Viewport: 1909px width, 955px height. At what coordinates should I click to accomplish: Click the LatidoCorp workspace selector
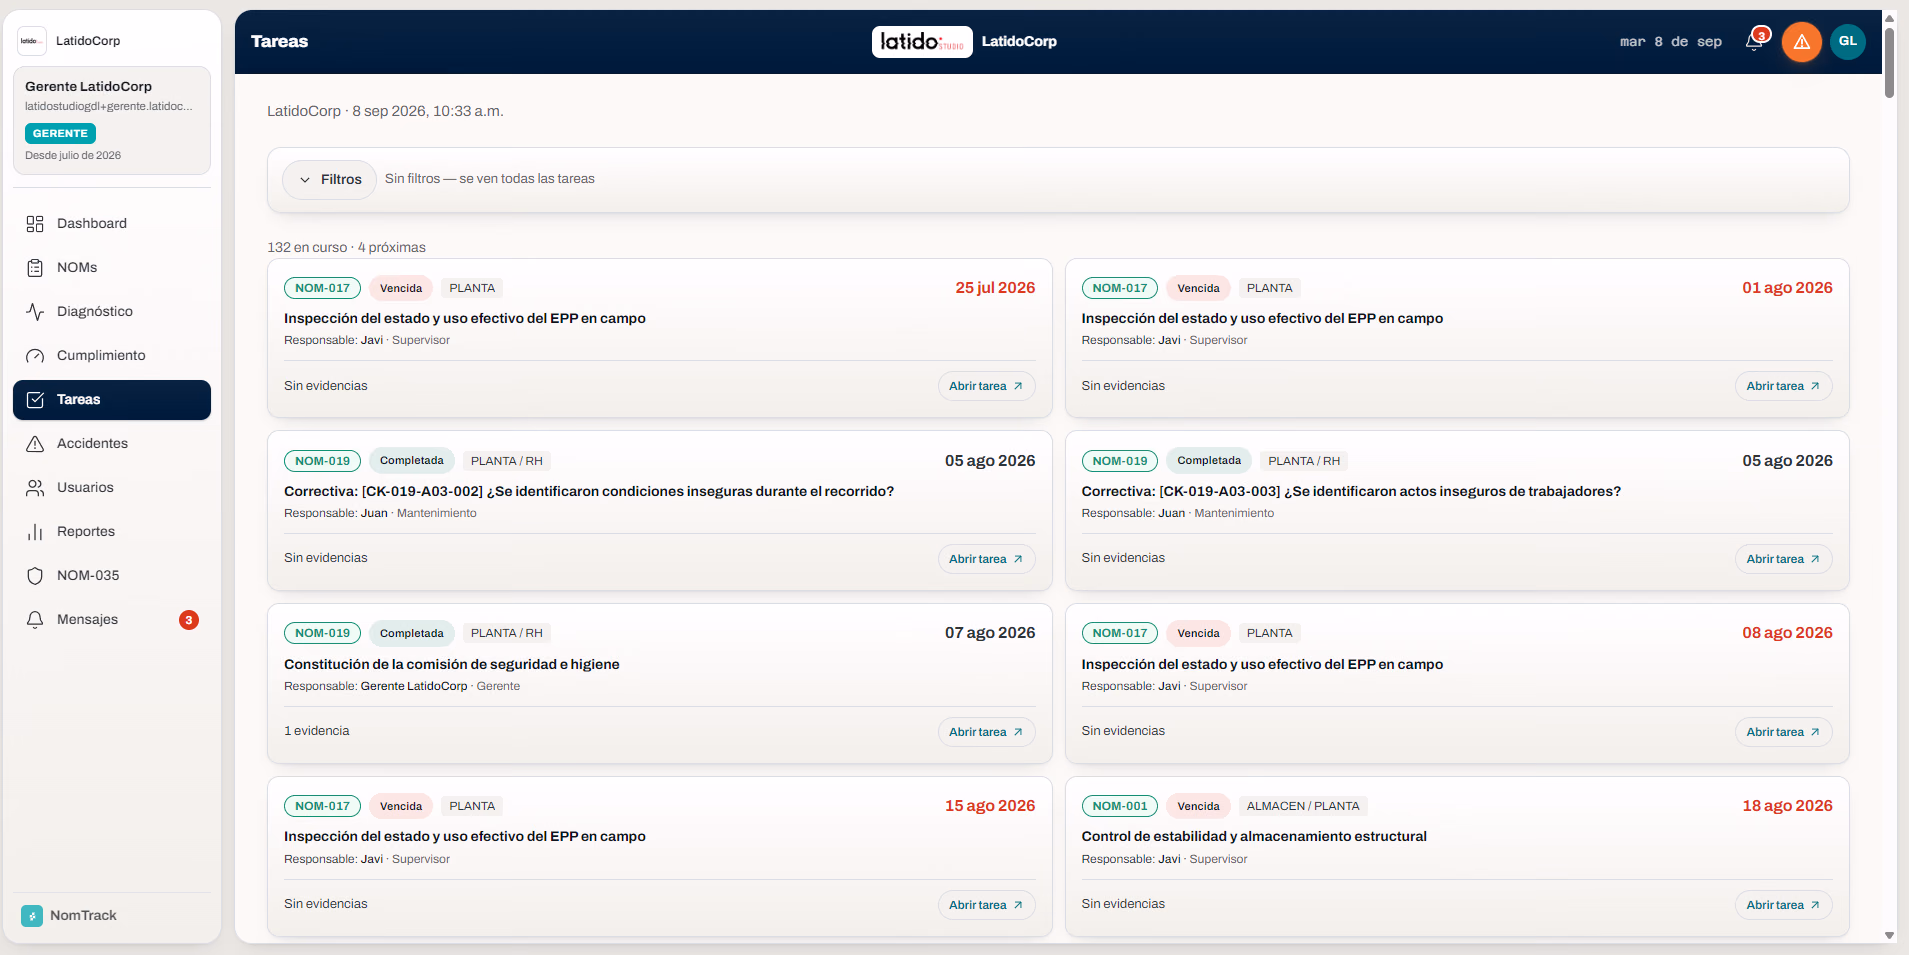[x=112, y=41]
